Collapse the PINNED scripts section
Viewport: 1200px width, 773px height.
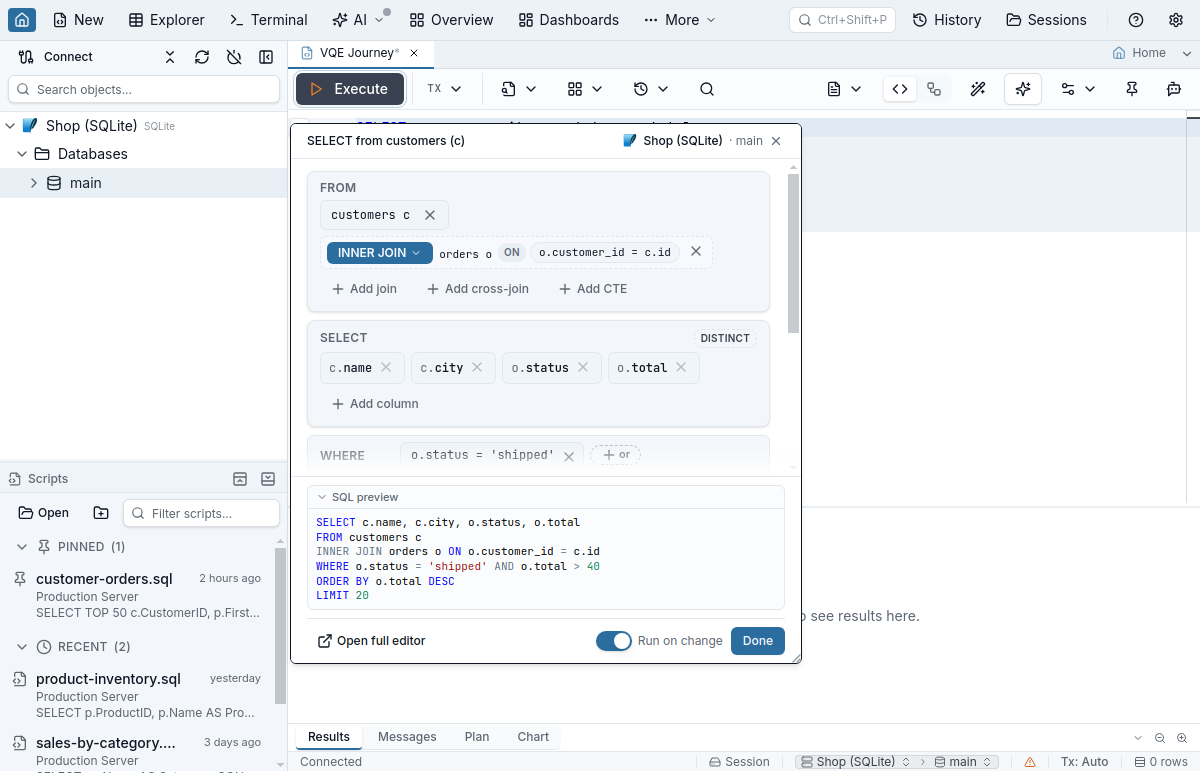click(22, 547)
